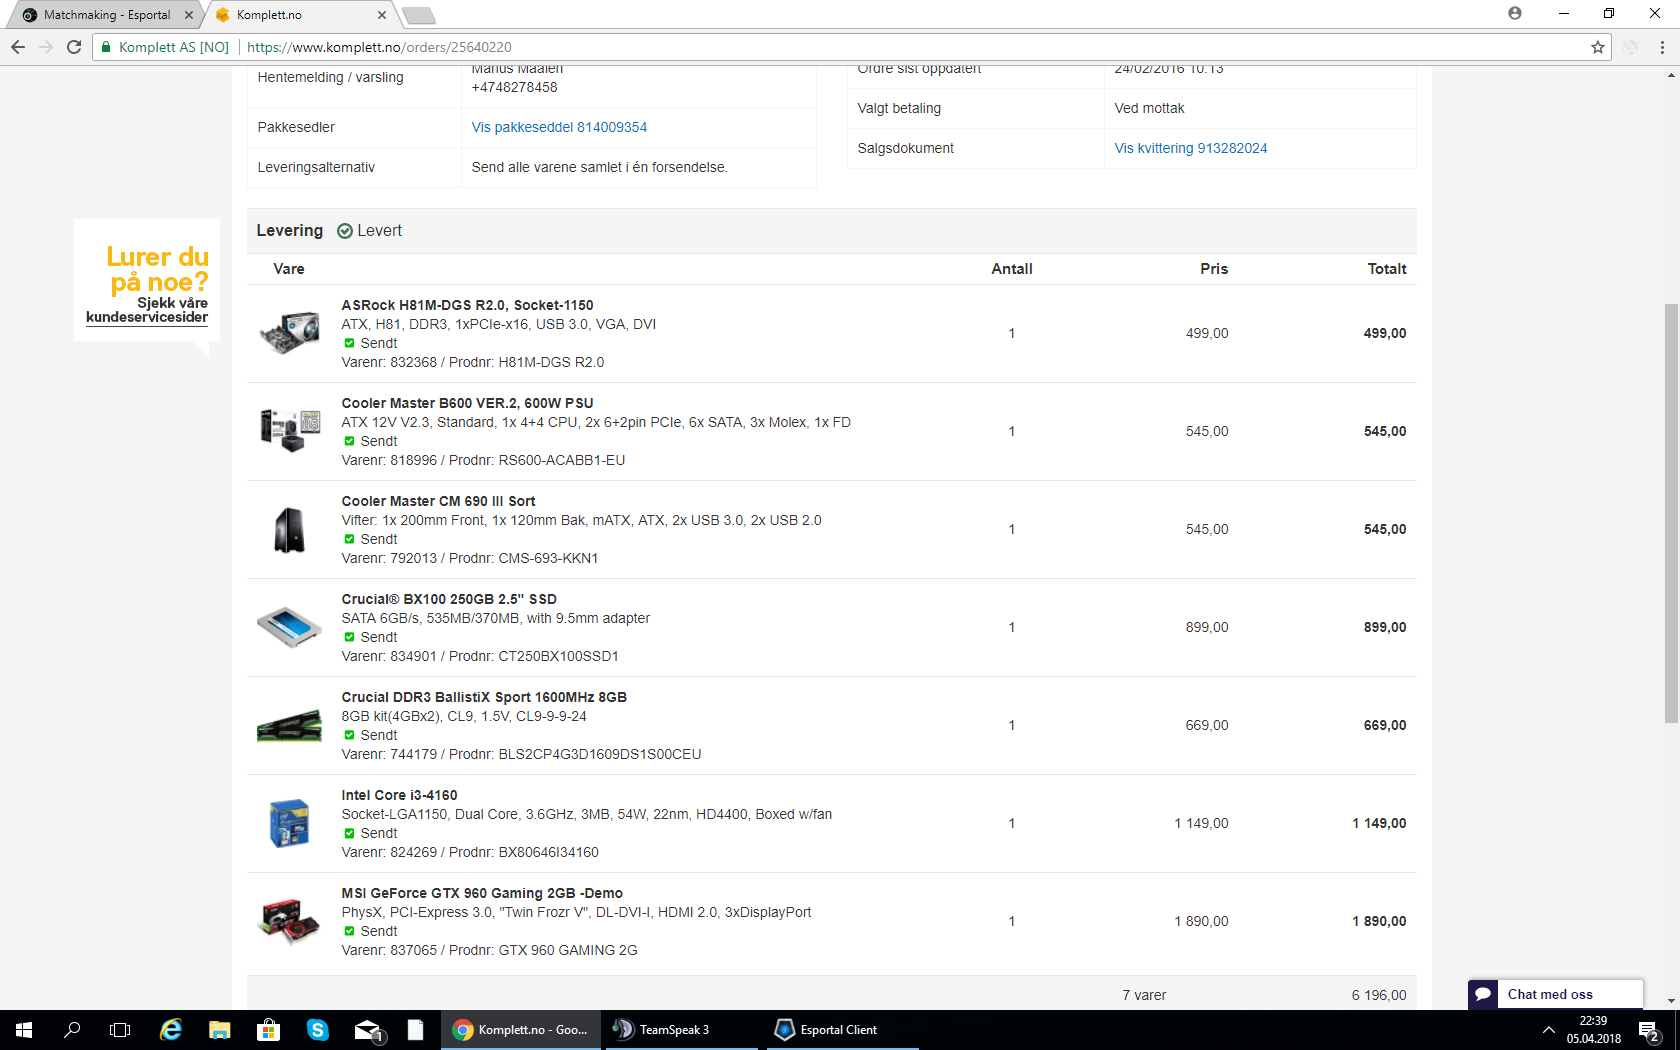
Task: Open Task View on the taskbar
Action: [120, 1030]
